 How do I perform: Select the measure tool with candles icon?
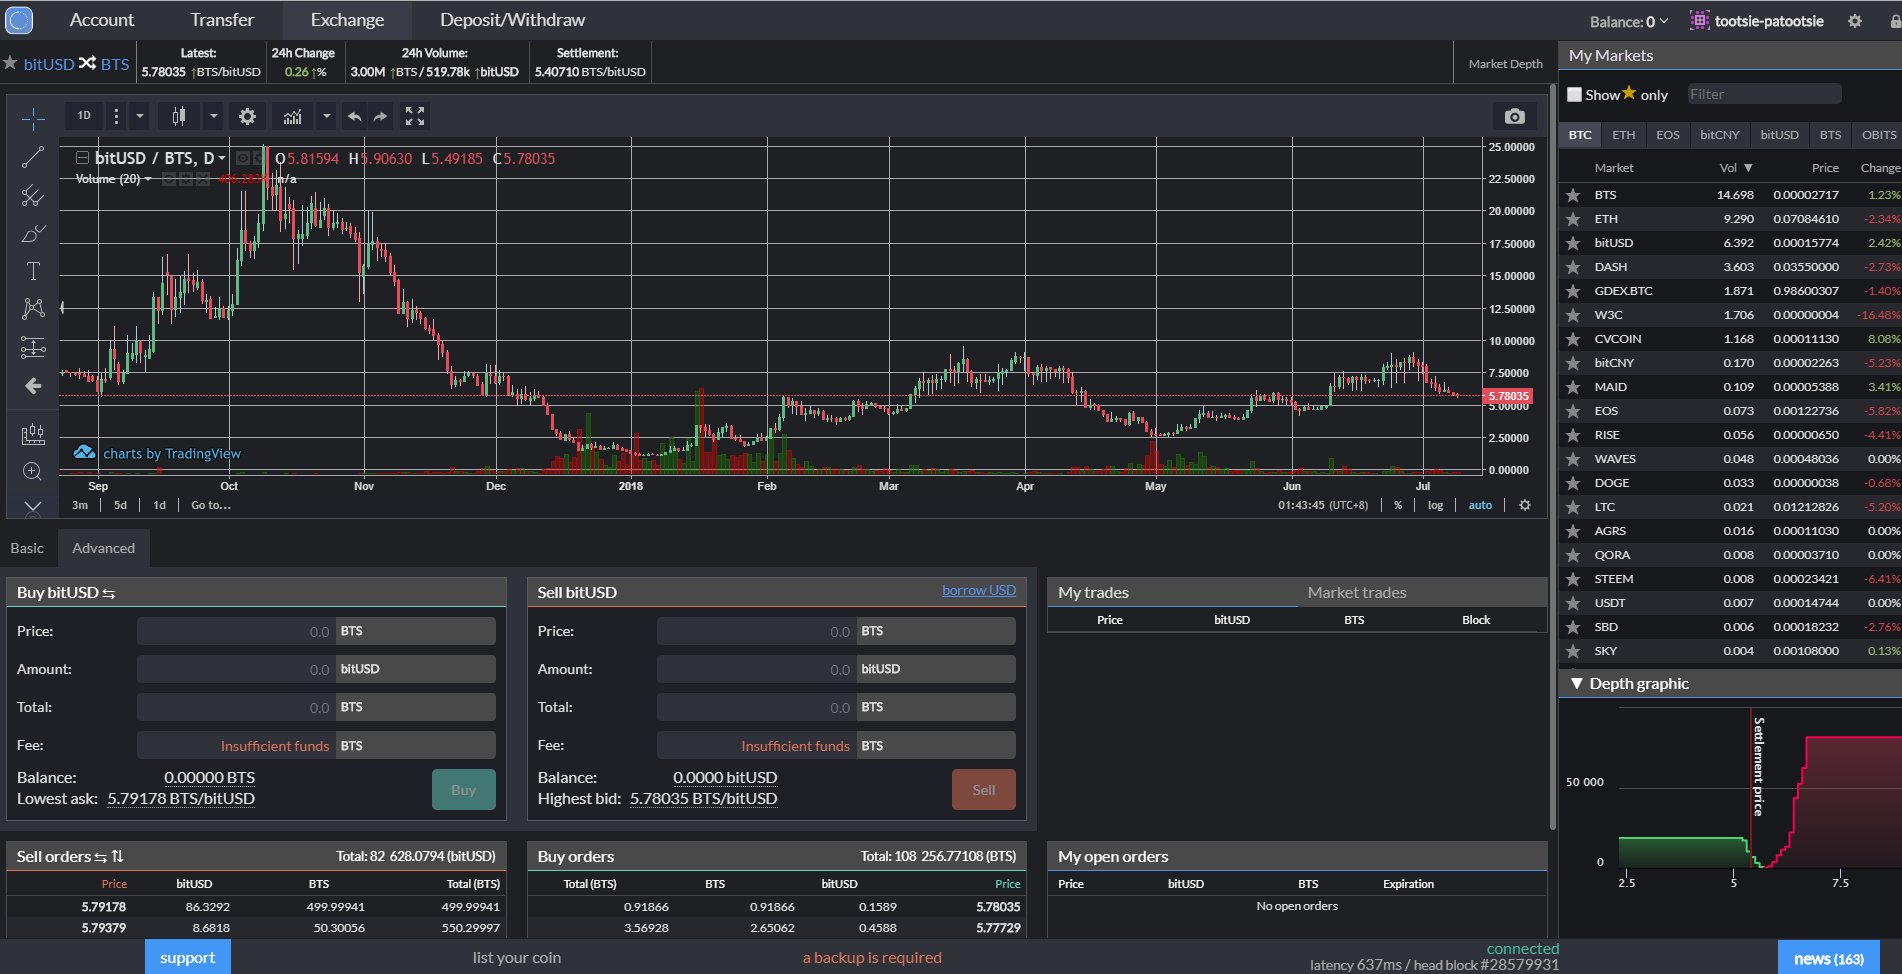tap(33, 434)
